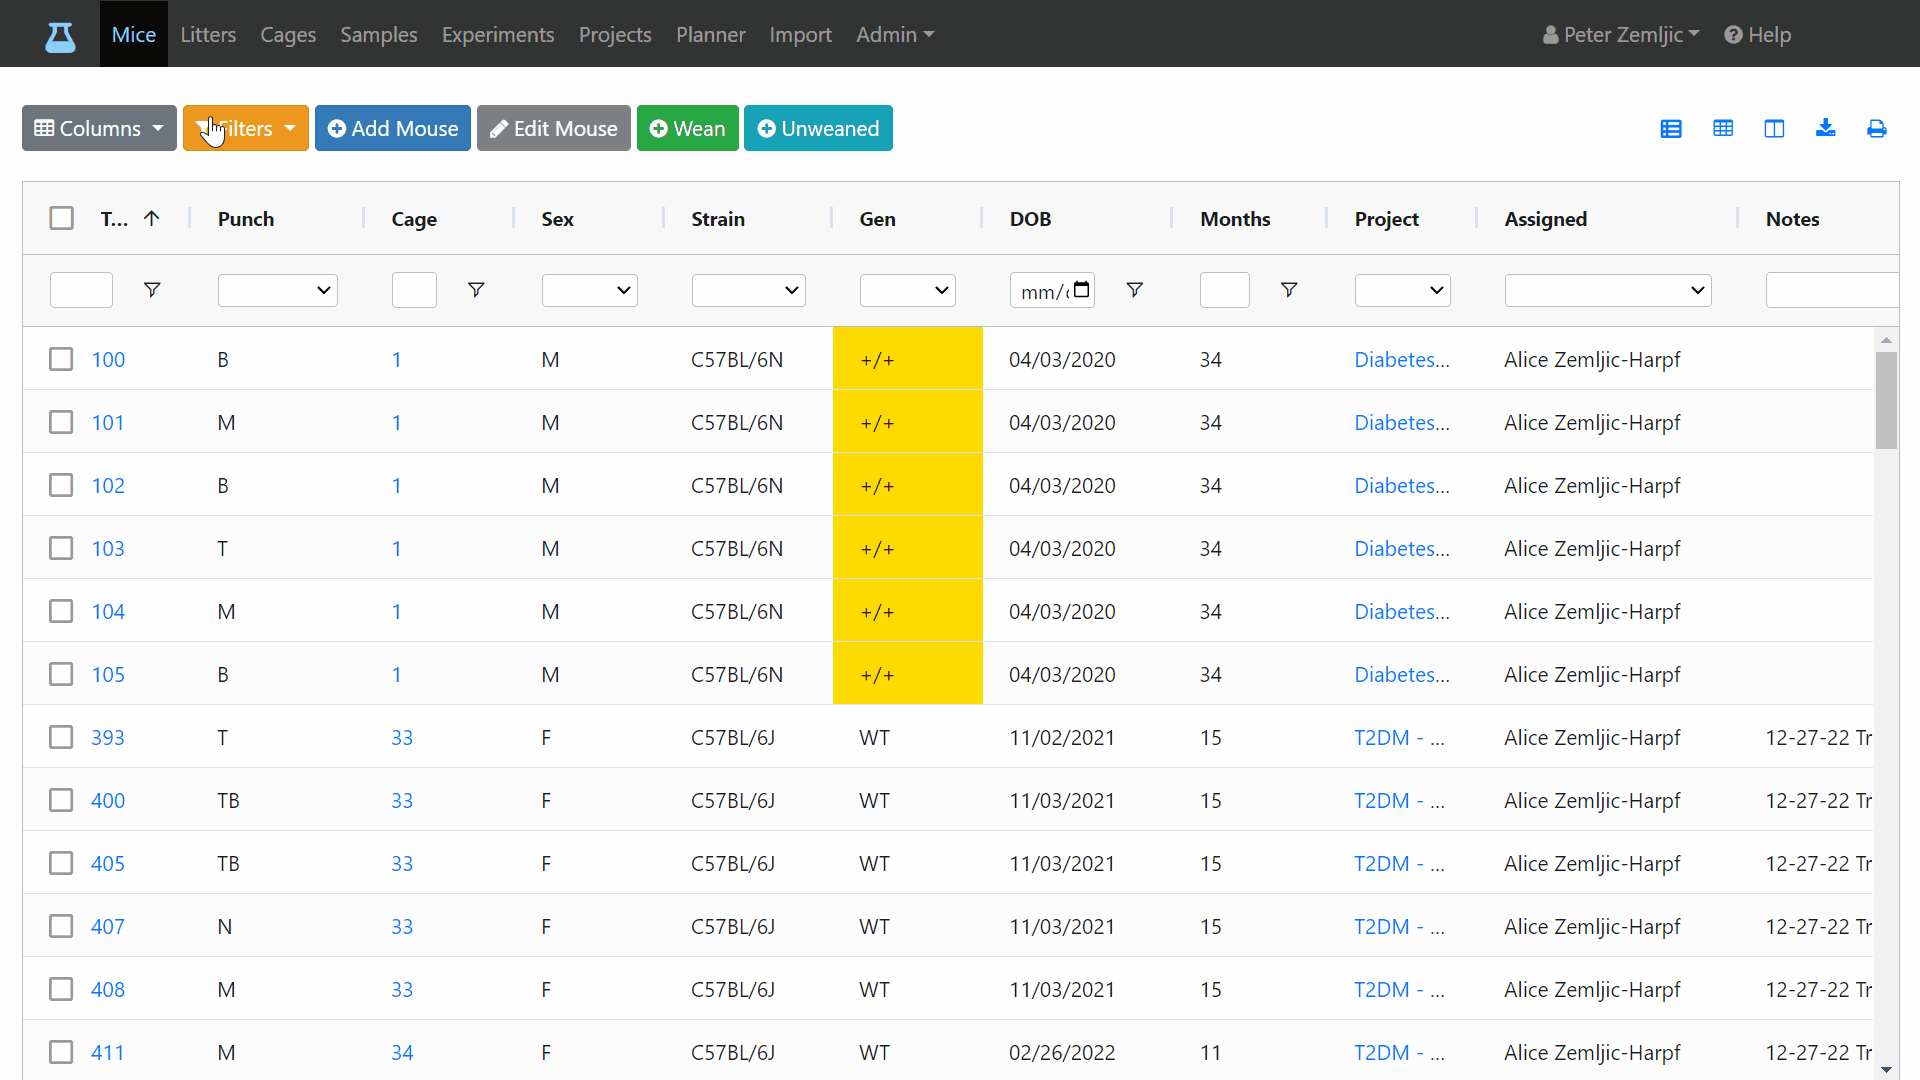Open the Columns dropdown button
1920x1080 pixels.
pos(99,128)
